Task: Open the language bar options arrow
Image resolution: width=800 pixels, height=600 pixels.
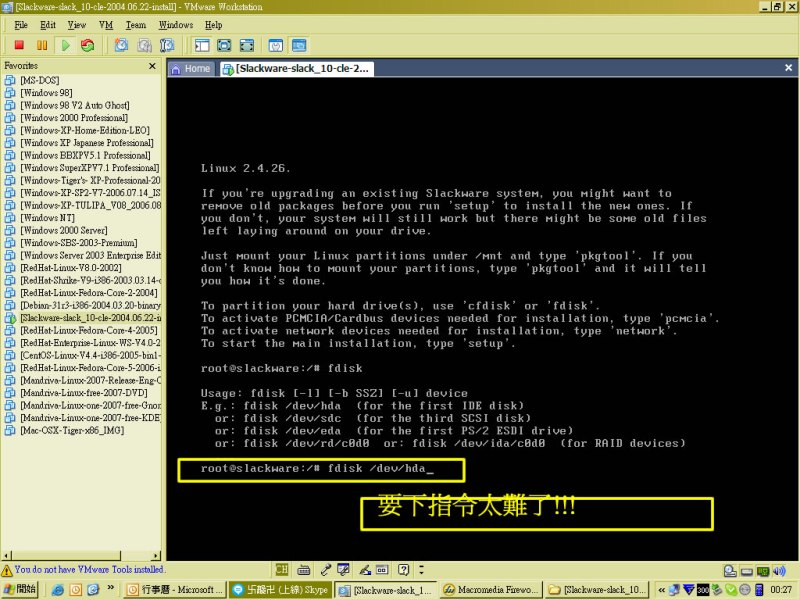Action: pyautogui.click(x=421, y=569)
